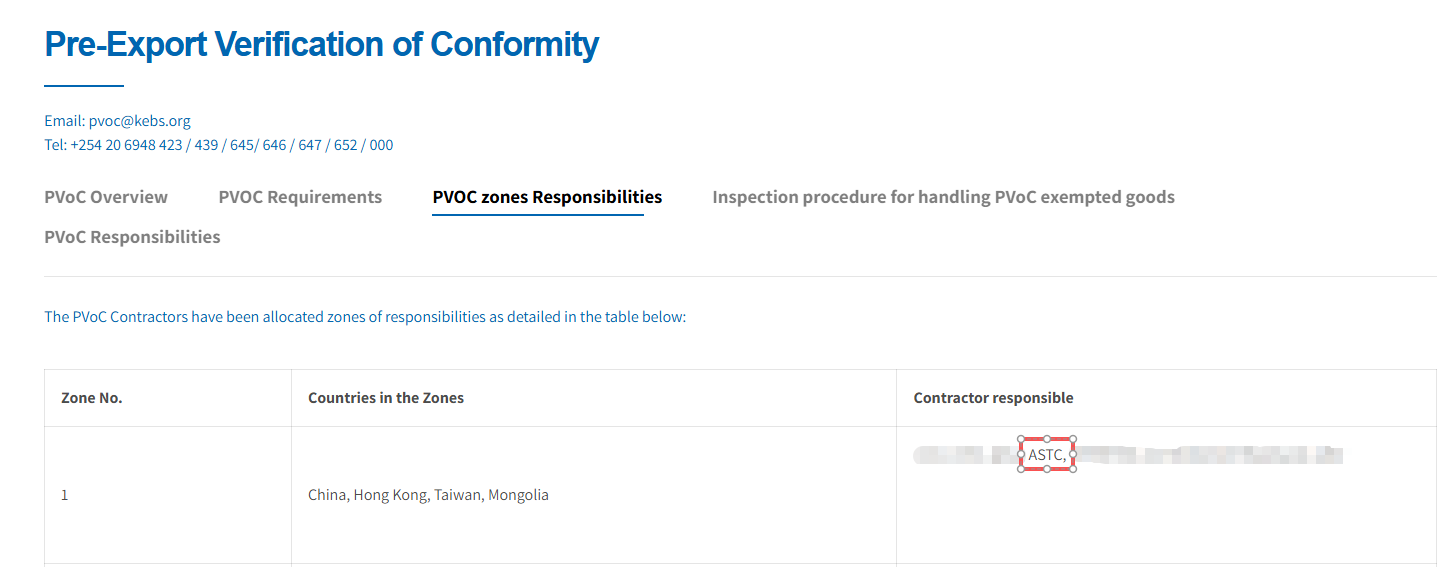
Task: Click the PVoC Contractors intro sentence
Action: tap(365, 317)
